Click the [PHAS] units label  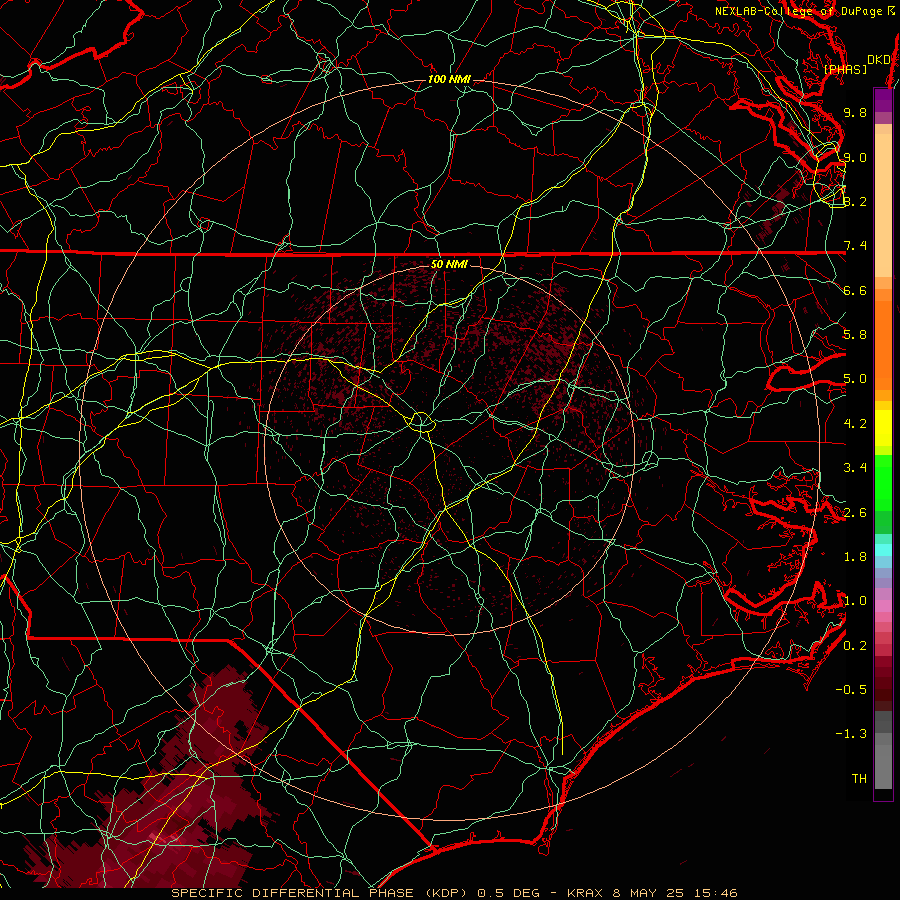click(x=845, y=69)
